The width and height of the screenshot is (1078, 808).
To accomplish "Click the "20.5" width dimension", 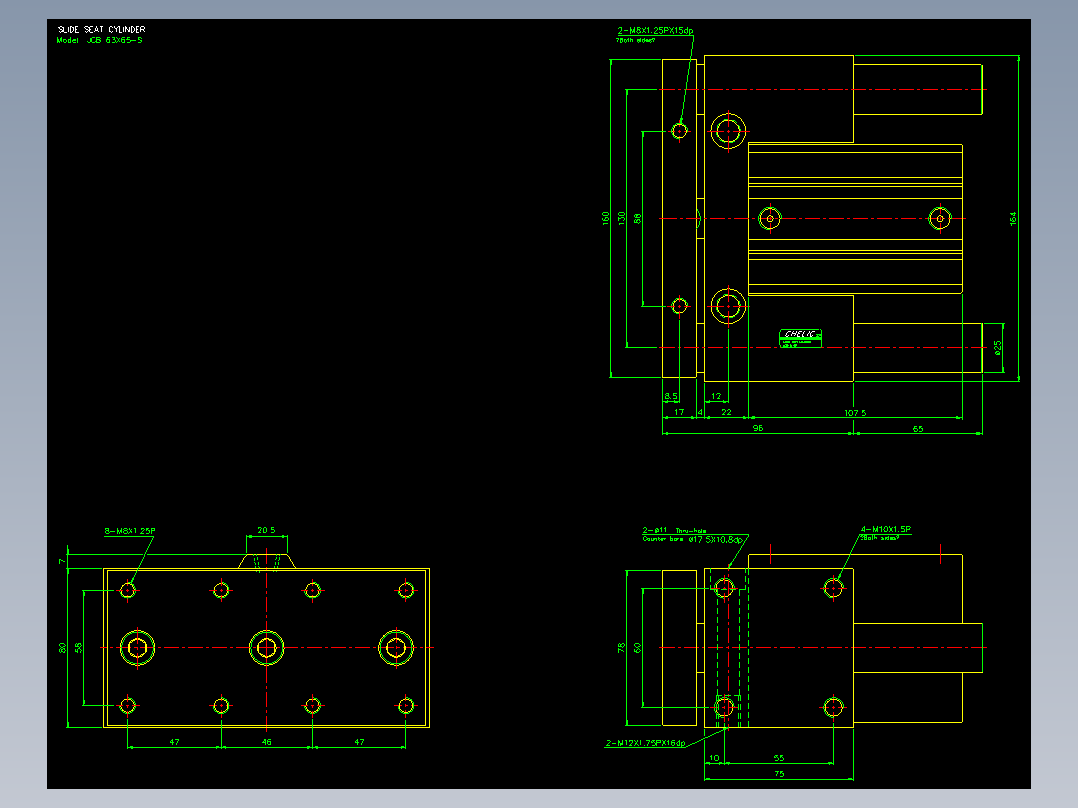I will (x=266, y=530).
